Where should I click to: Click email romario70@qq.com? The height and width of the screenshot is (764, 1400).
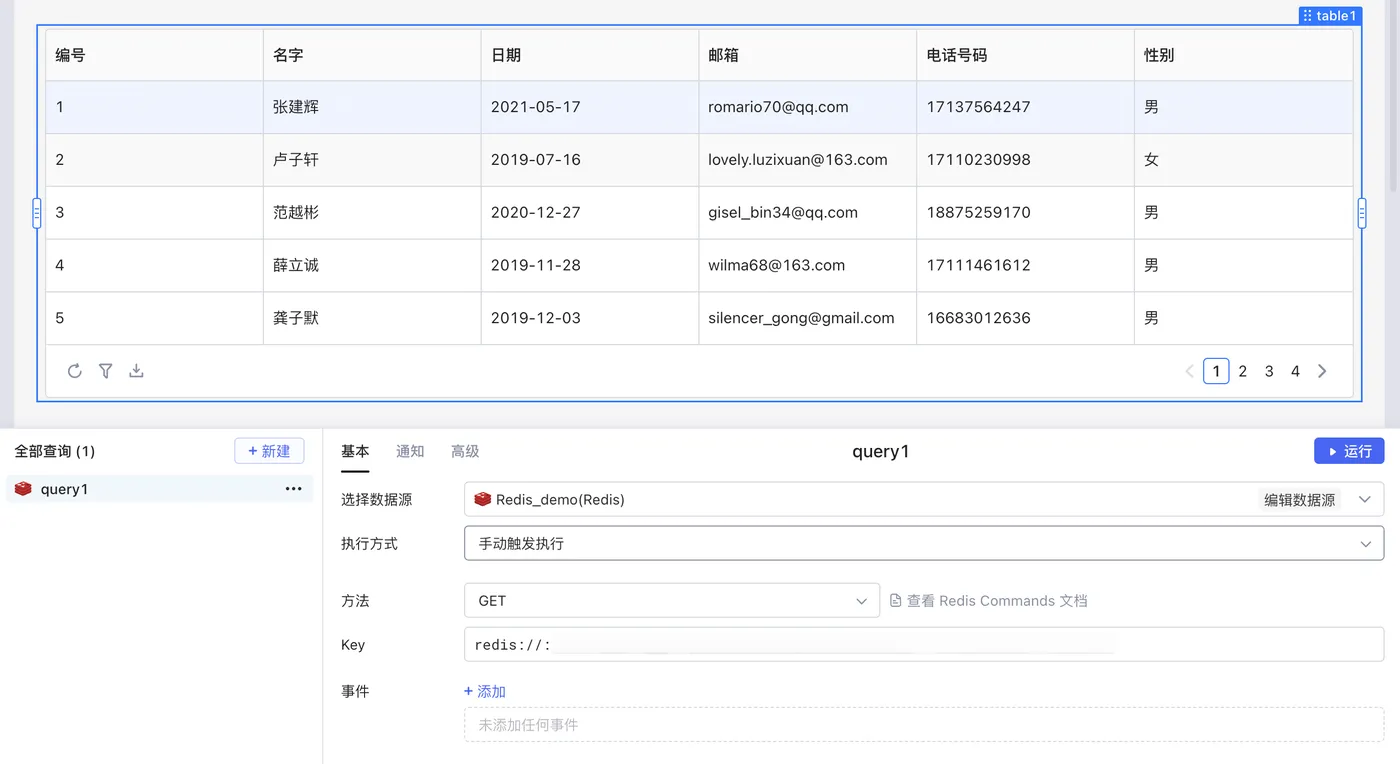click(778, 107)
